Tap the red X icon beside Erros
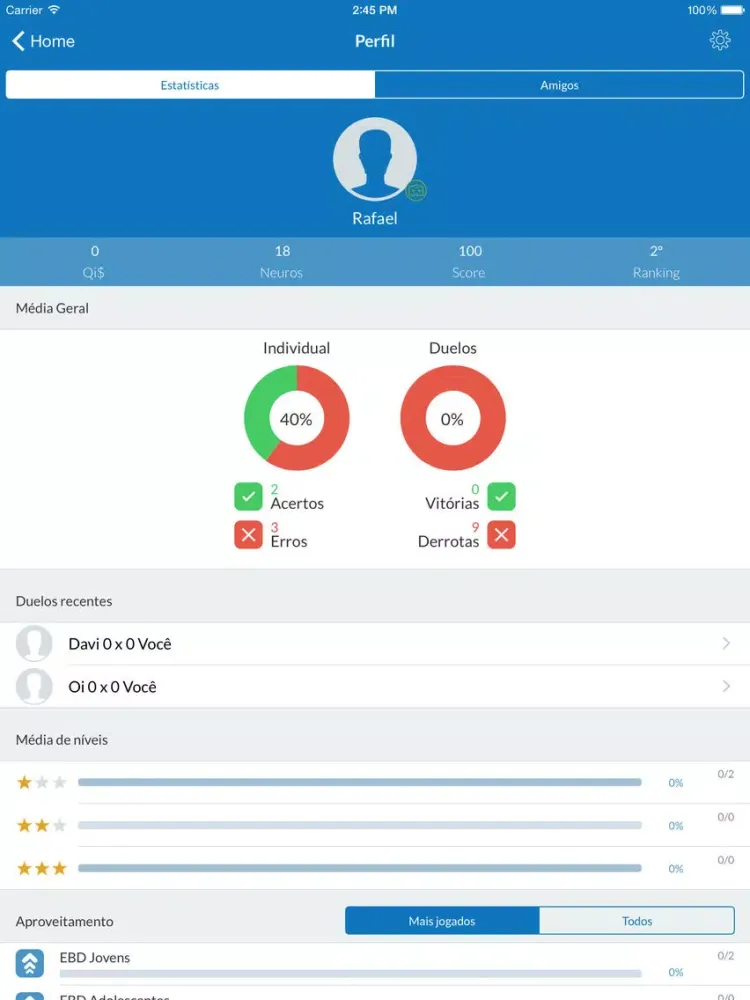The width and height of the screenshot is (750, 1000). pos(248,535)
